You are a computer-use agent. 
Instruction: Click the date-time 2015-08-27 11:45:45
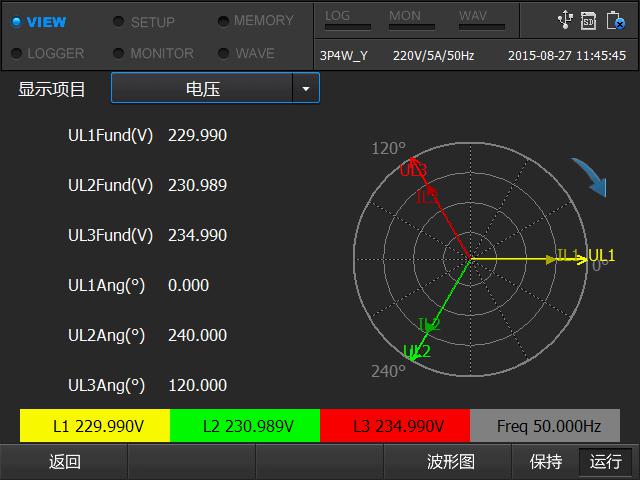pos(567,56)
